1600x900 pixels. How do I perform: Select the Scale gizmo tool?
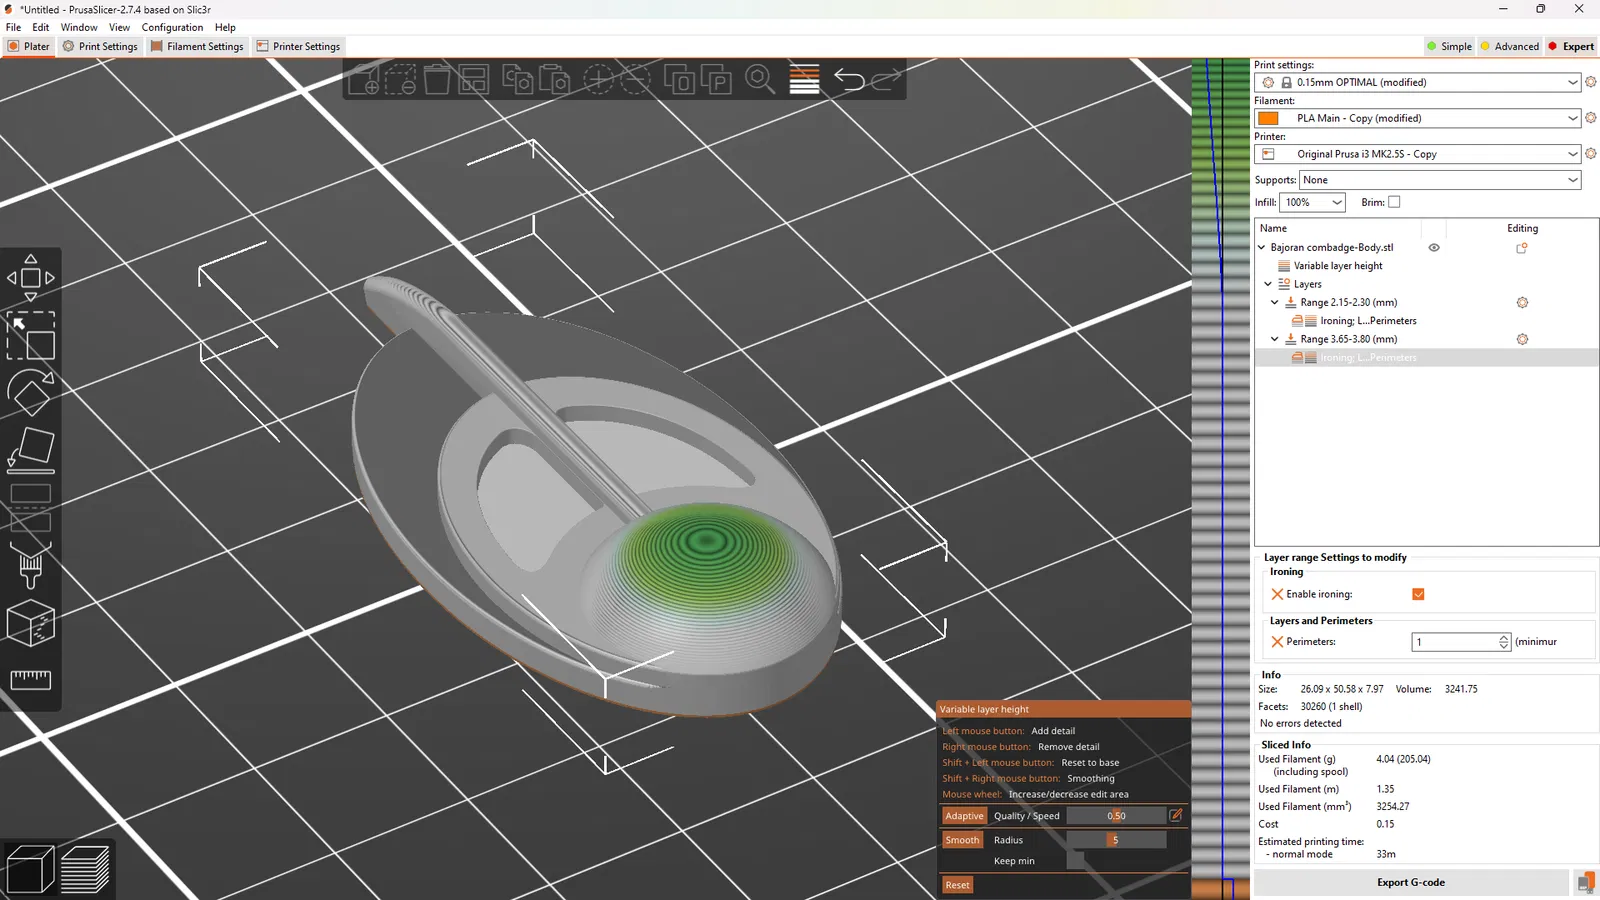click(x=31, y=335)
